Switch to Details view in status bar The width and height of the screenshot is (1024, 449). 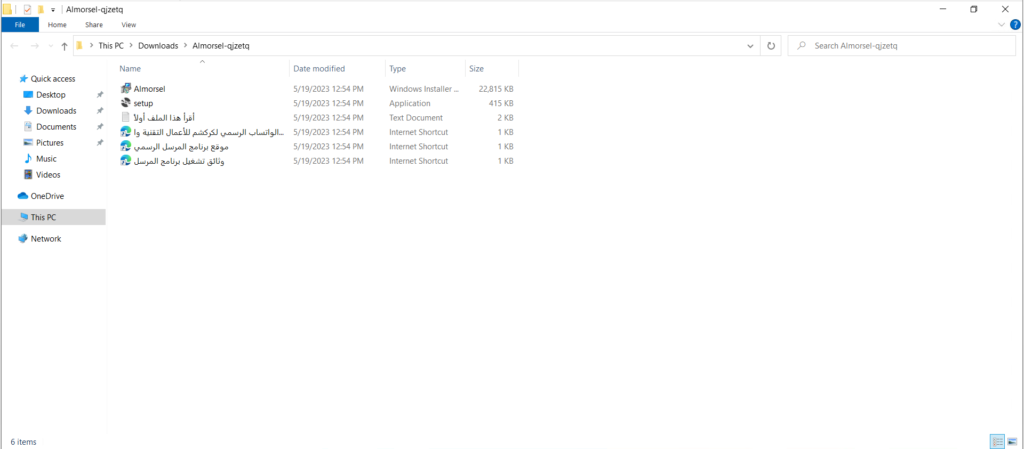click(997, 442)
